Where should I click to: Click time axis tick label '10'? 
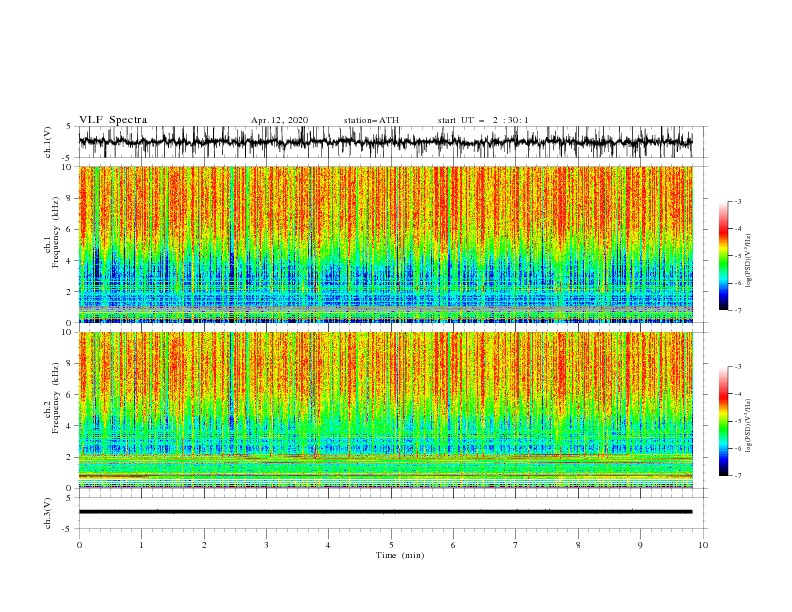click(703, 545)
